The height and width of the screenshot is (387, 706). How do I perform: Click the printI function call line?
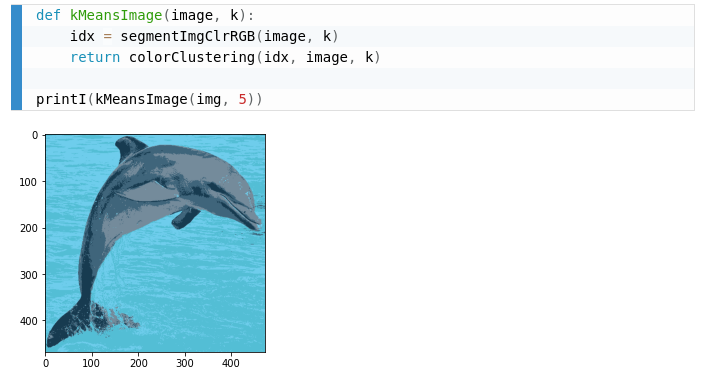149,99
